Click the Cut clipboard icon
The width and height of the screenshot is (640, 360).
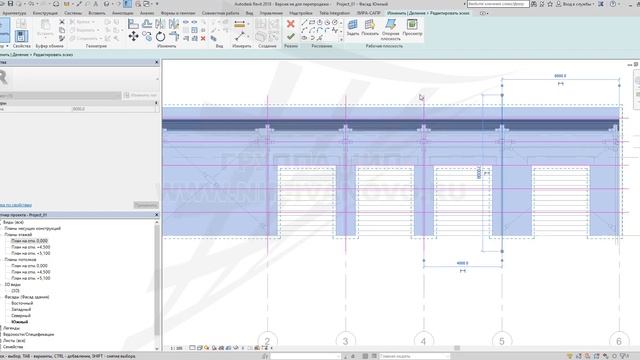click(x=62, y=22)
